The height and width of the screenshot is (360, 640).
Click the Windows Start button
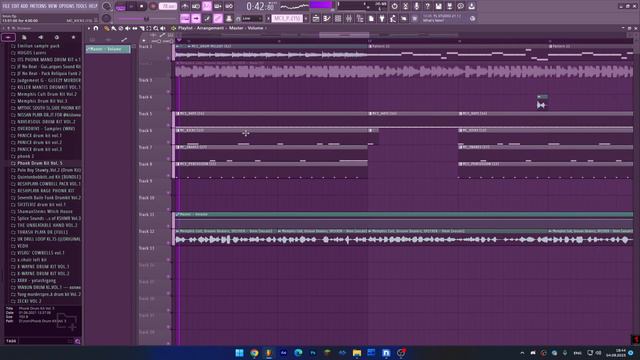point(240,353)
